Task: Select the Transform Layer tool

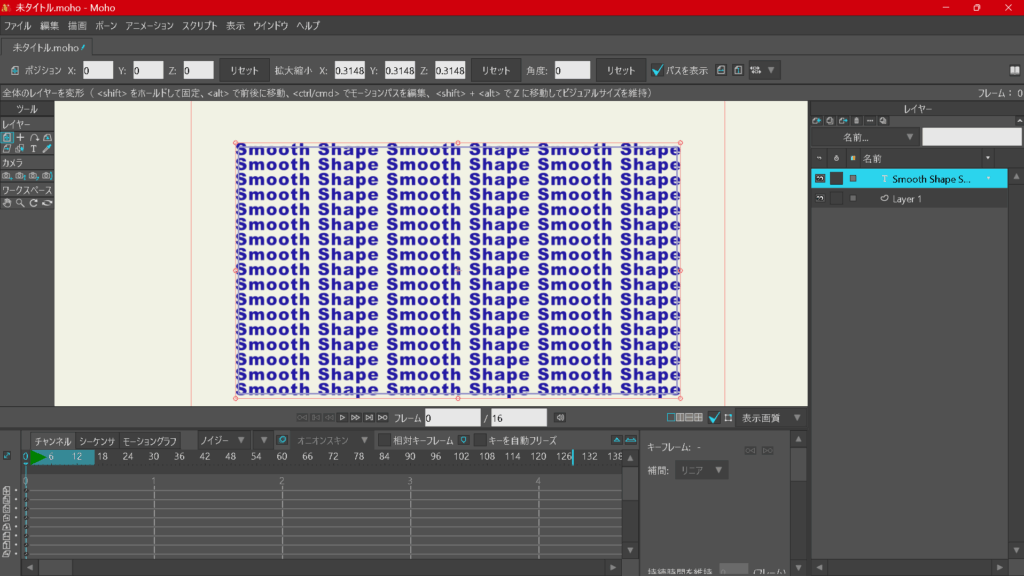Action: pyautogui.click(x=7, y=137)
